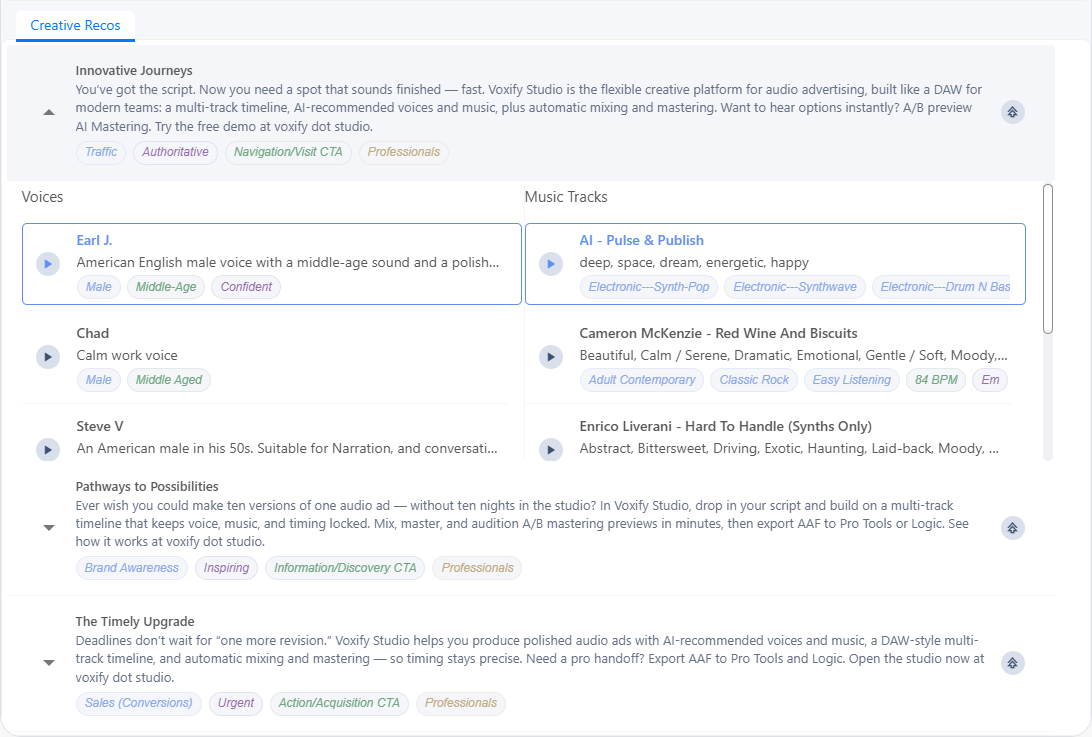Select the AI - Pulse & Publish title
This screenshot has height=737, width=1092.
click(641, 240)
